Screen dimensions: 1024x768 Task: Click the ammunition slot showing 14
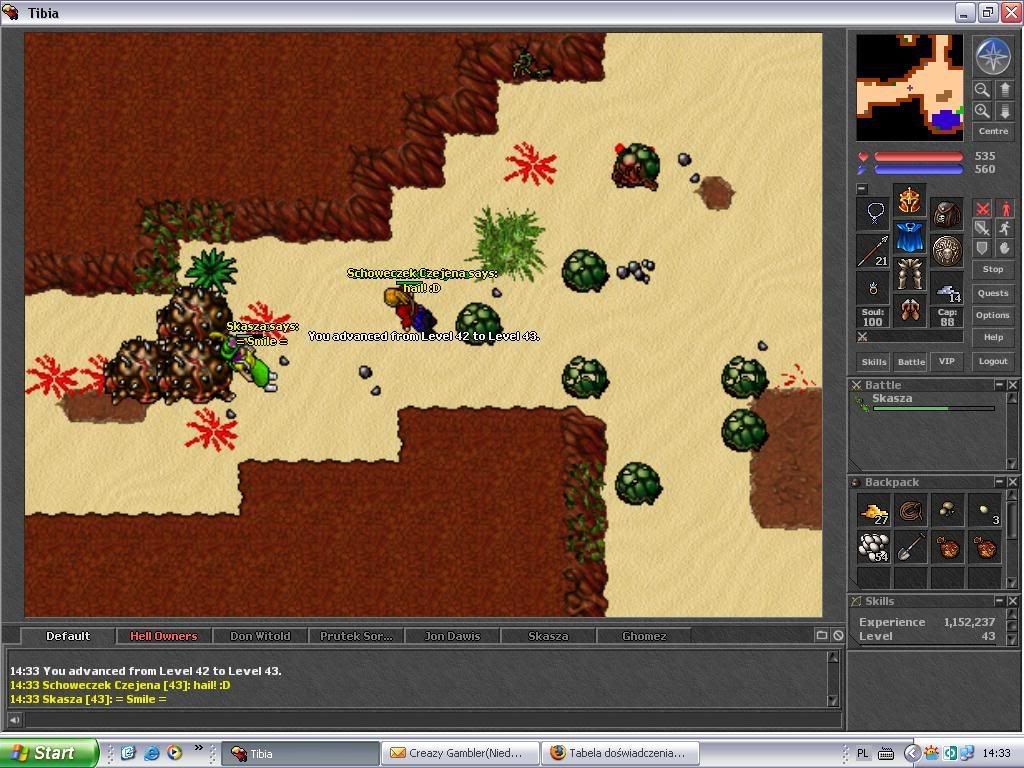pos(946,287)
